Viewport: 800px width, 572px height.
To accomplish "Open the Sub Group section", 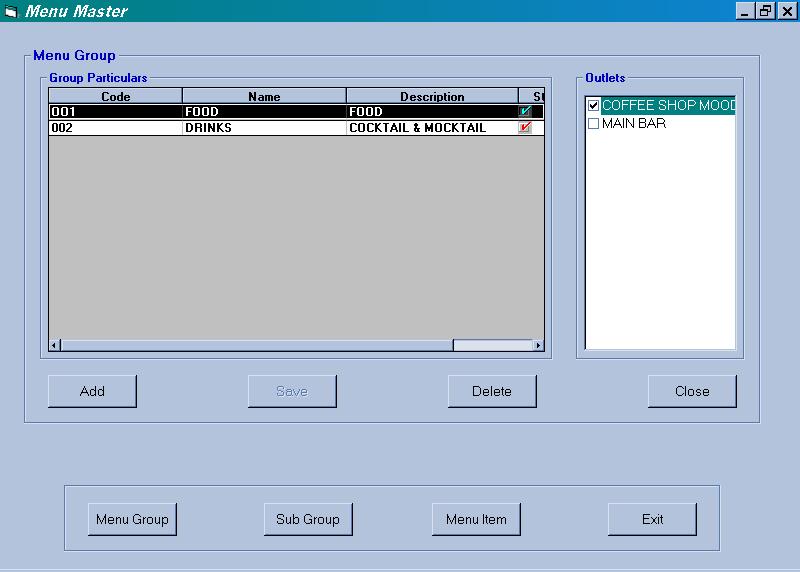I will pyautogui.click(x=308, y=519).
